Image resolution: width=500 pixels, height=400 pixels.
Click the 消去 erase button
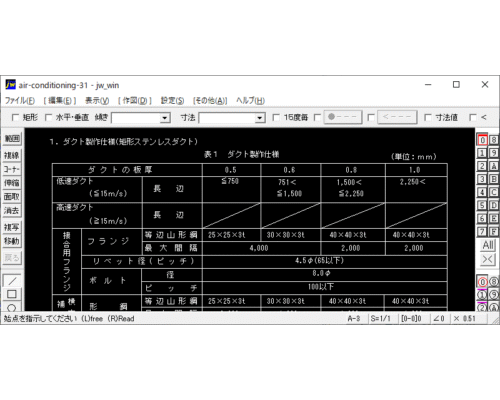click(12, 210)
